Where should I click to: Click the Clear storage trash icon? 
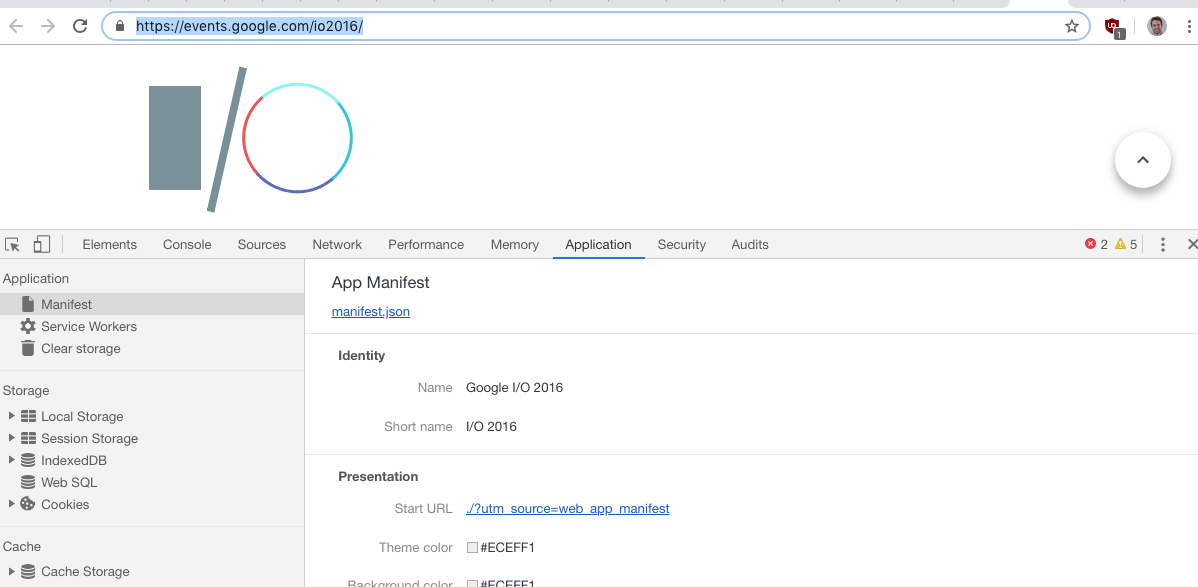(x=28, y=349)
